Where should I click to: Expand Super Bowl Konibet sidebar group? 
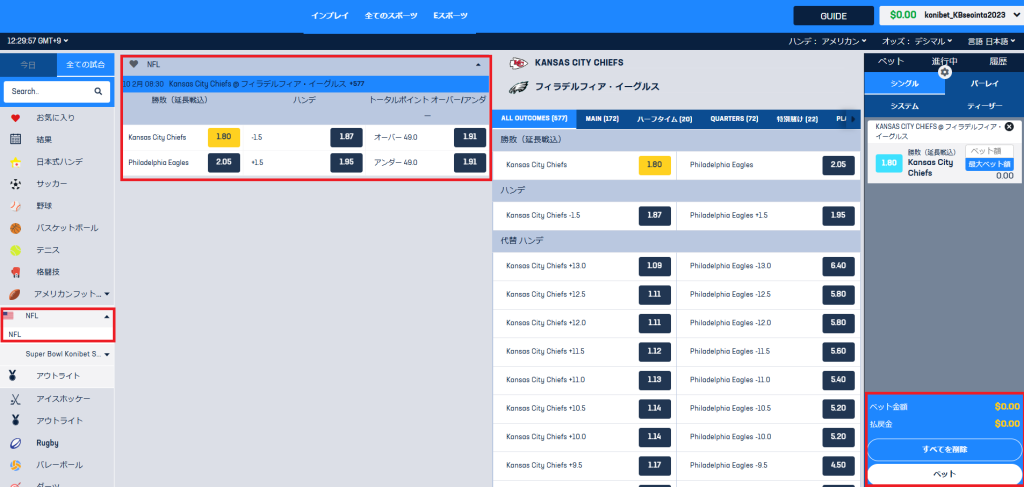(107, 354)
